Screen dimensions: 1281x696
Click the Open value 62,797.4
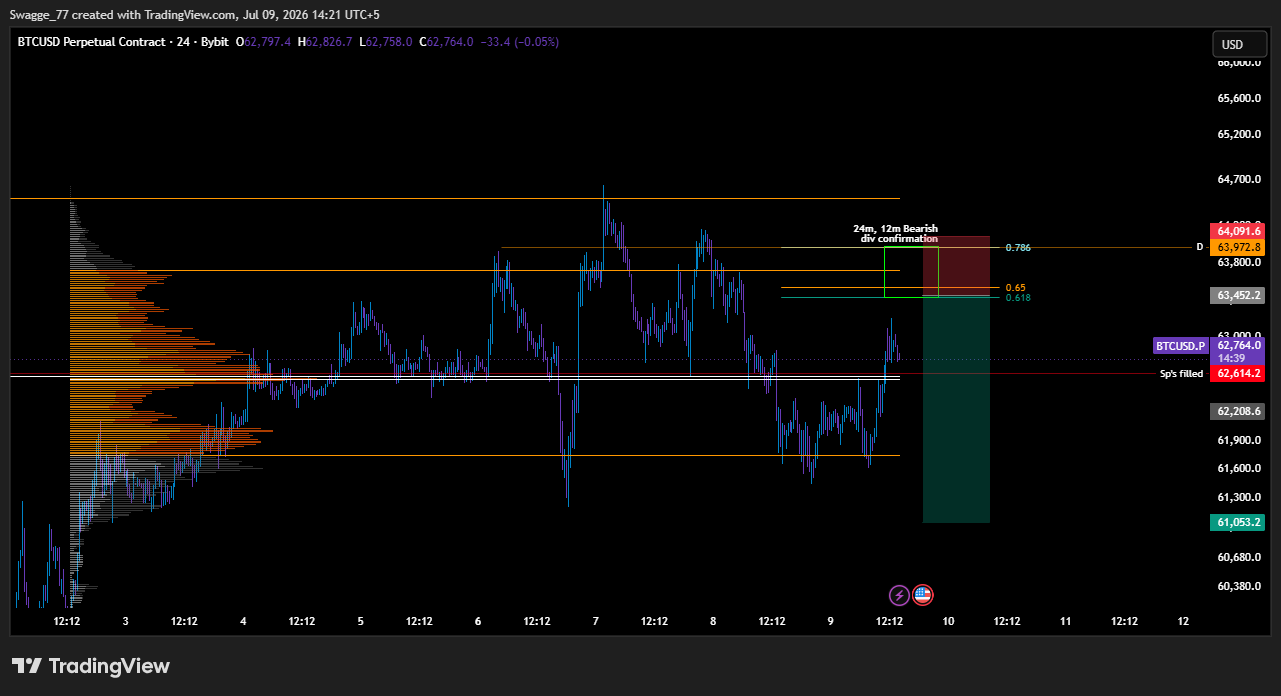268,42
